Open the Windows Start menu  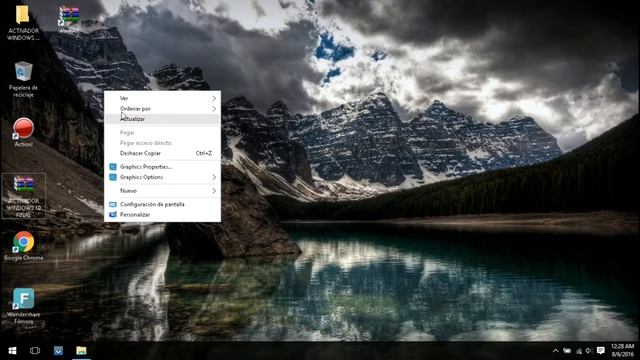point(12,351)
